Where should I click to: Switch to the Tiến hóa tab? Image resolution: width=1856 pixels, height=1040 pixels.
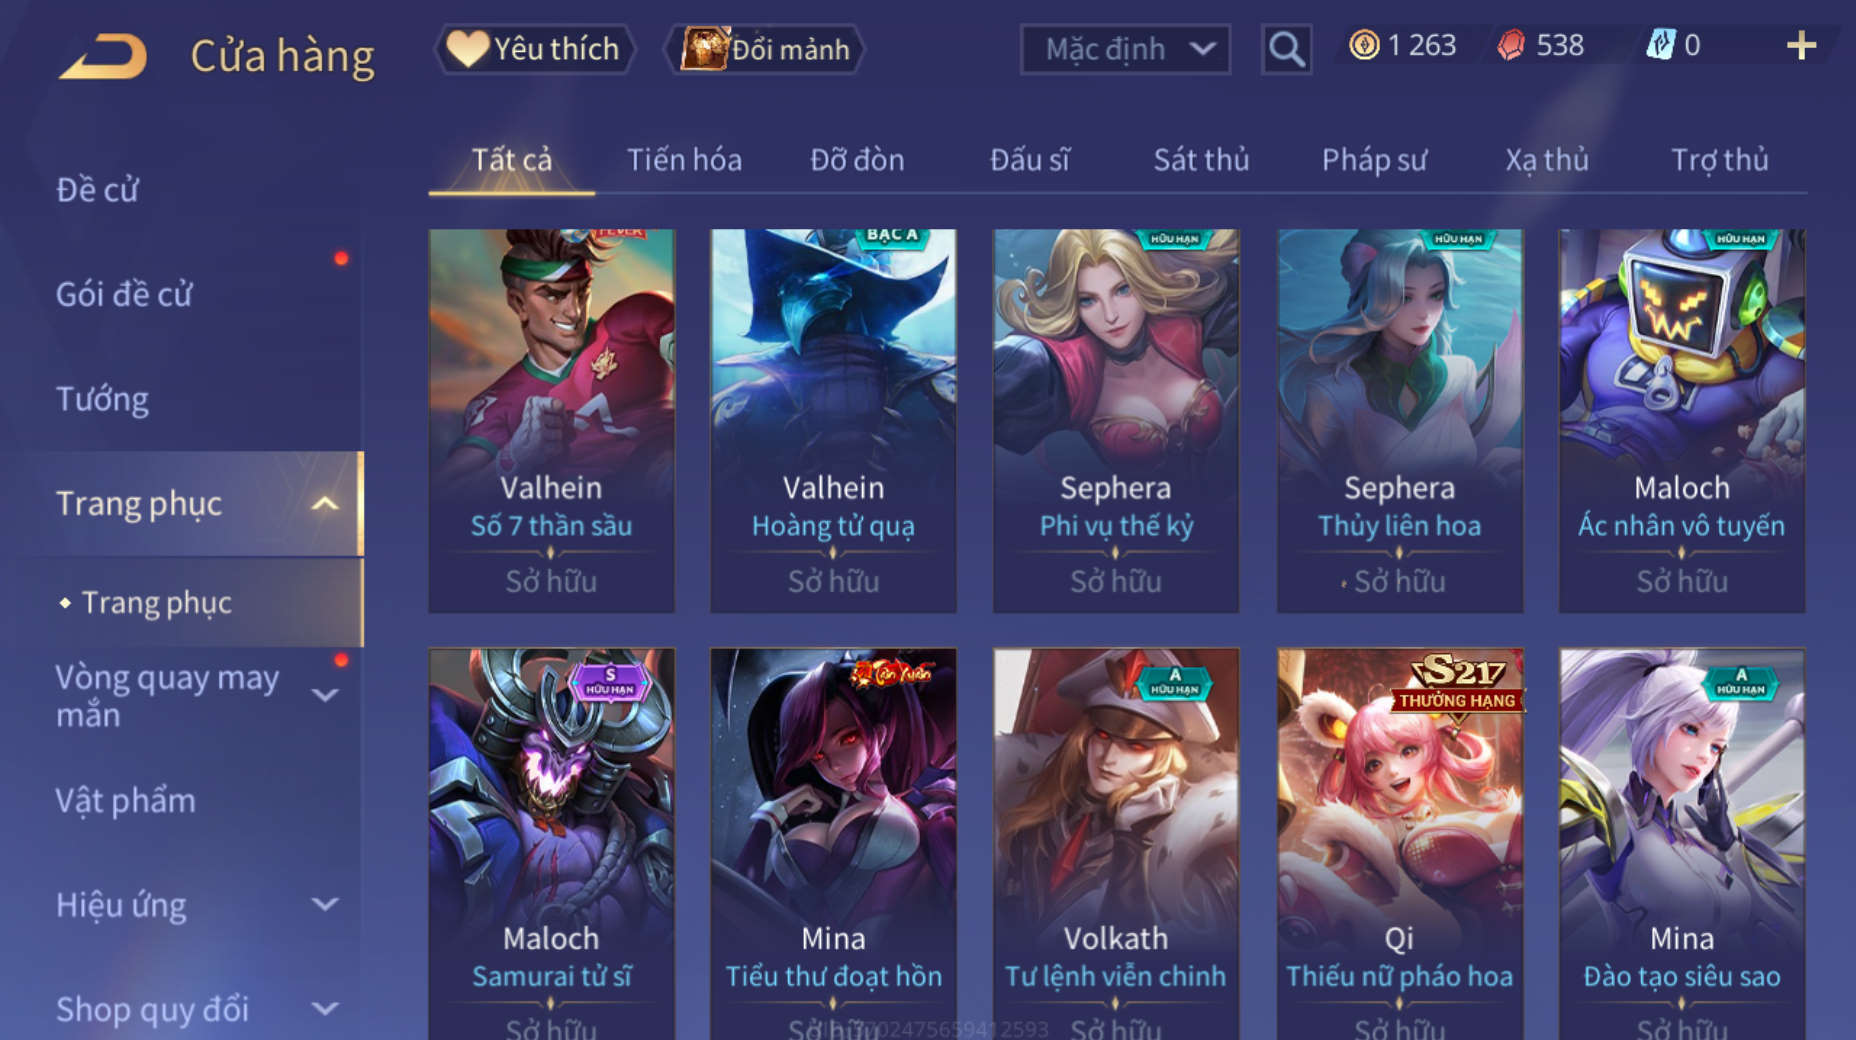(684, 160)
